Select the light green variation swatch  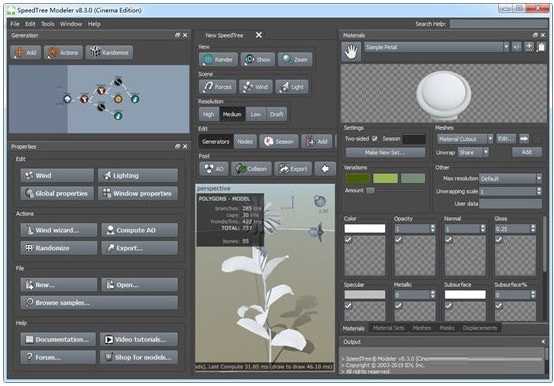[x=385, y=178]
